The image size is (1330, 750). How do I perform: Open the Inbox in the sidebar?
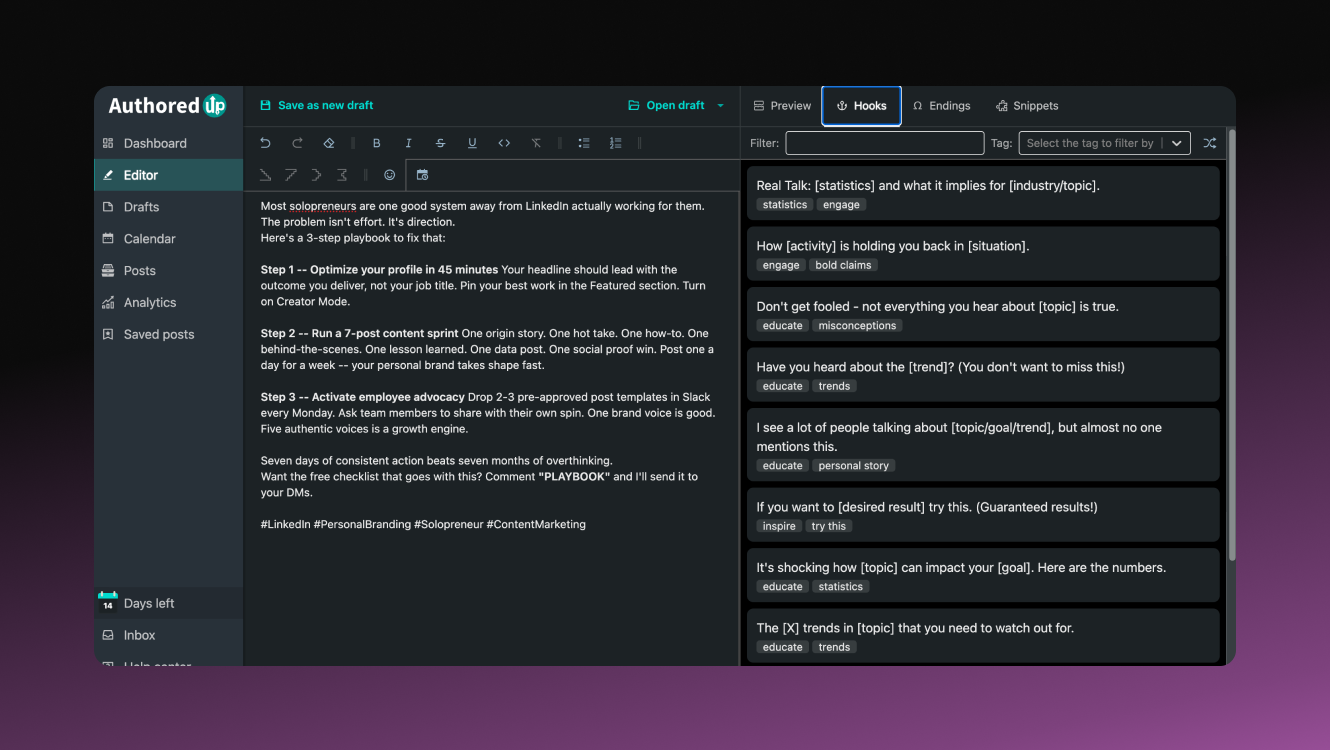(169, 635)
